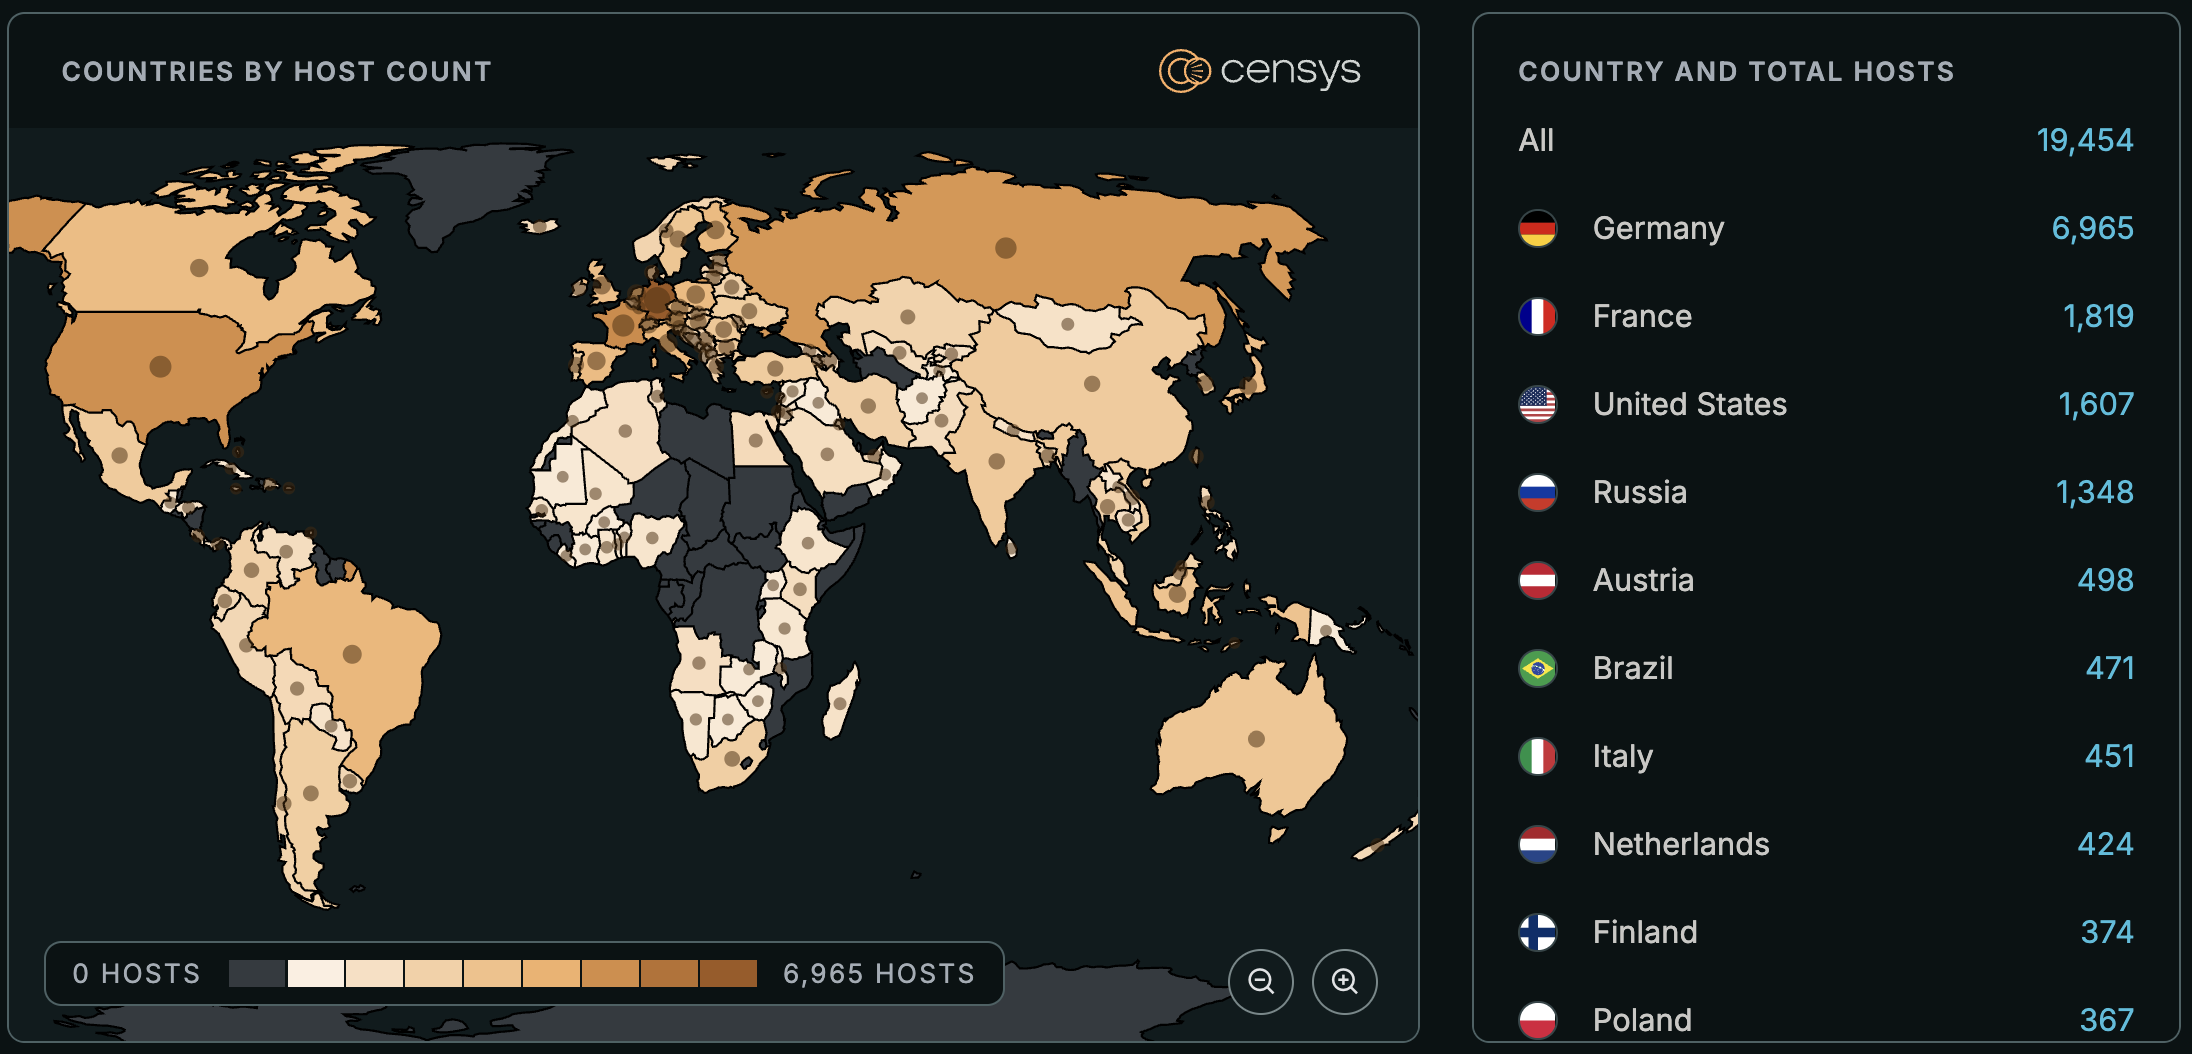2192x1054 pixels.
Task: Click the Brazil marker dot on map
Action: 352,654
